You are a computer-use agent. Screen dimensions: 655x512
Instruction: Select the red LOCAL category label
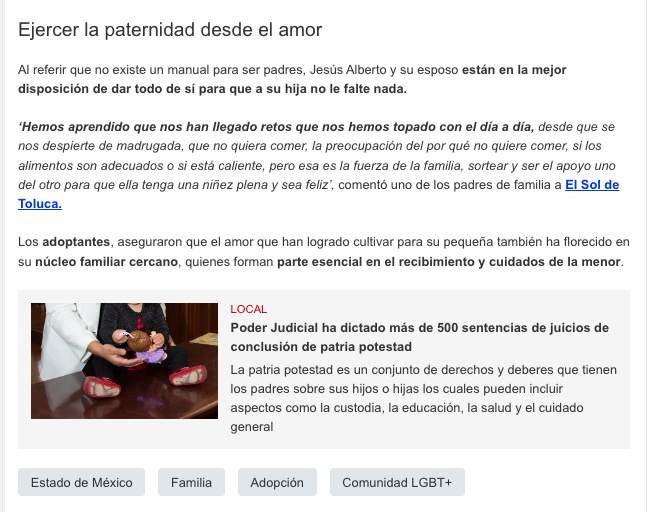pos(249,309)
